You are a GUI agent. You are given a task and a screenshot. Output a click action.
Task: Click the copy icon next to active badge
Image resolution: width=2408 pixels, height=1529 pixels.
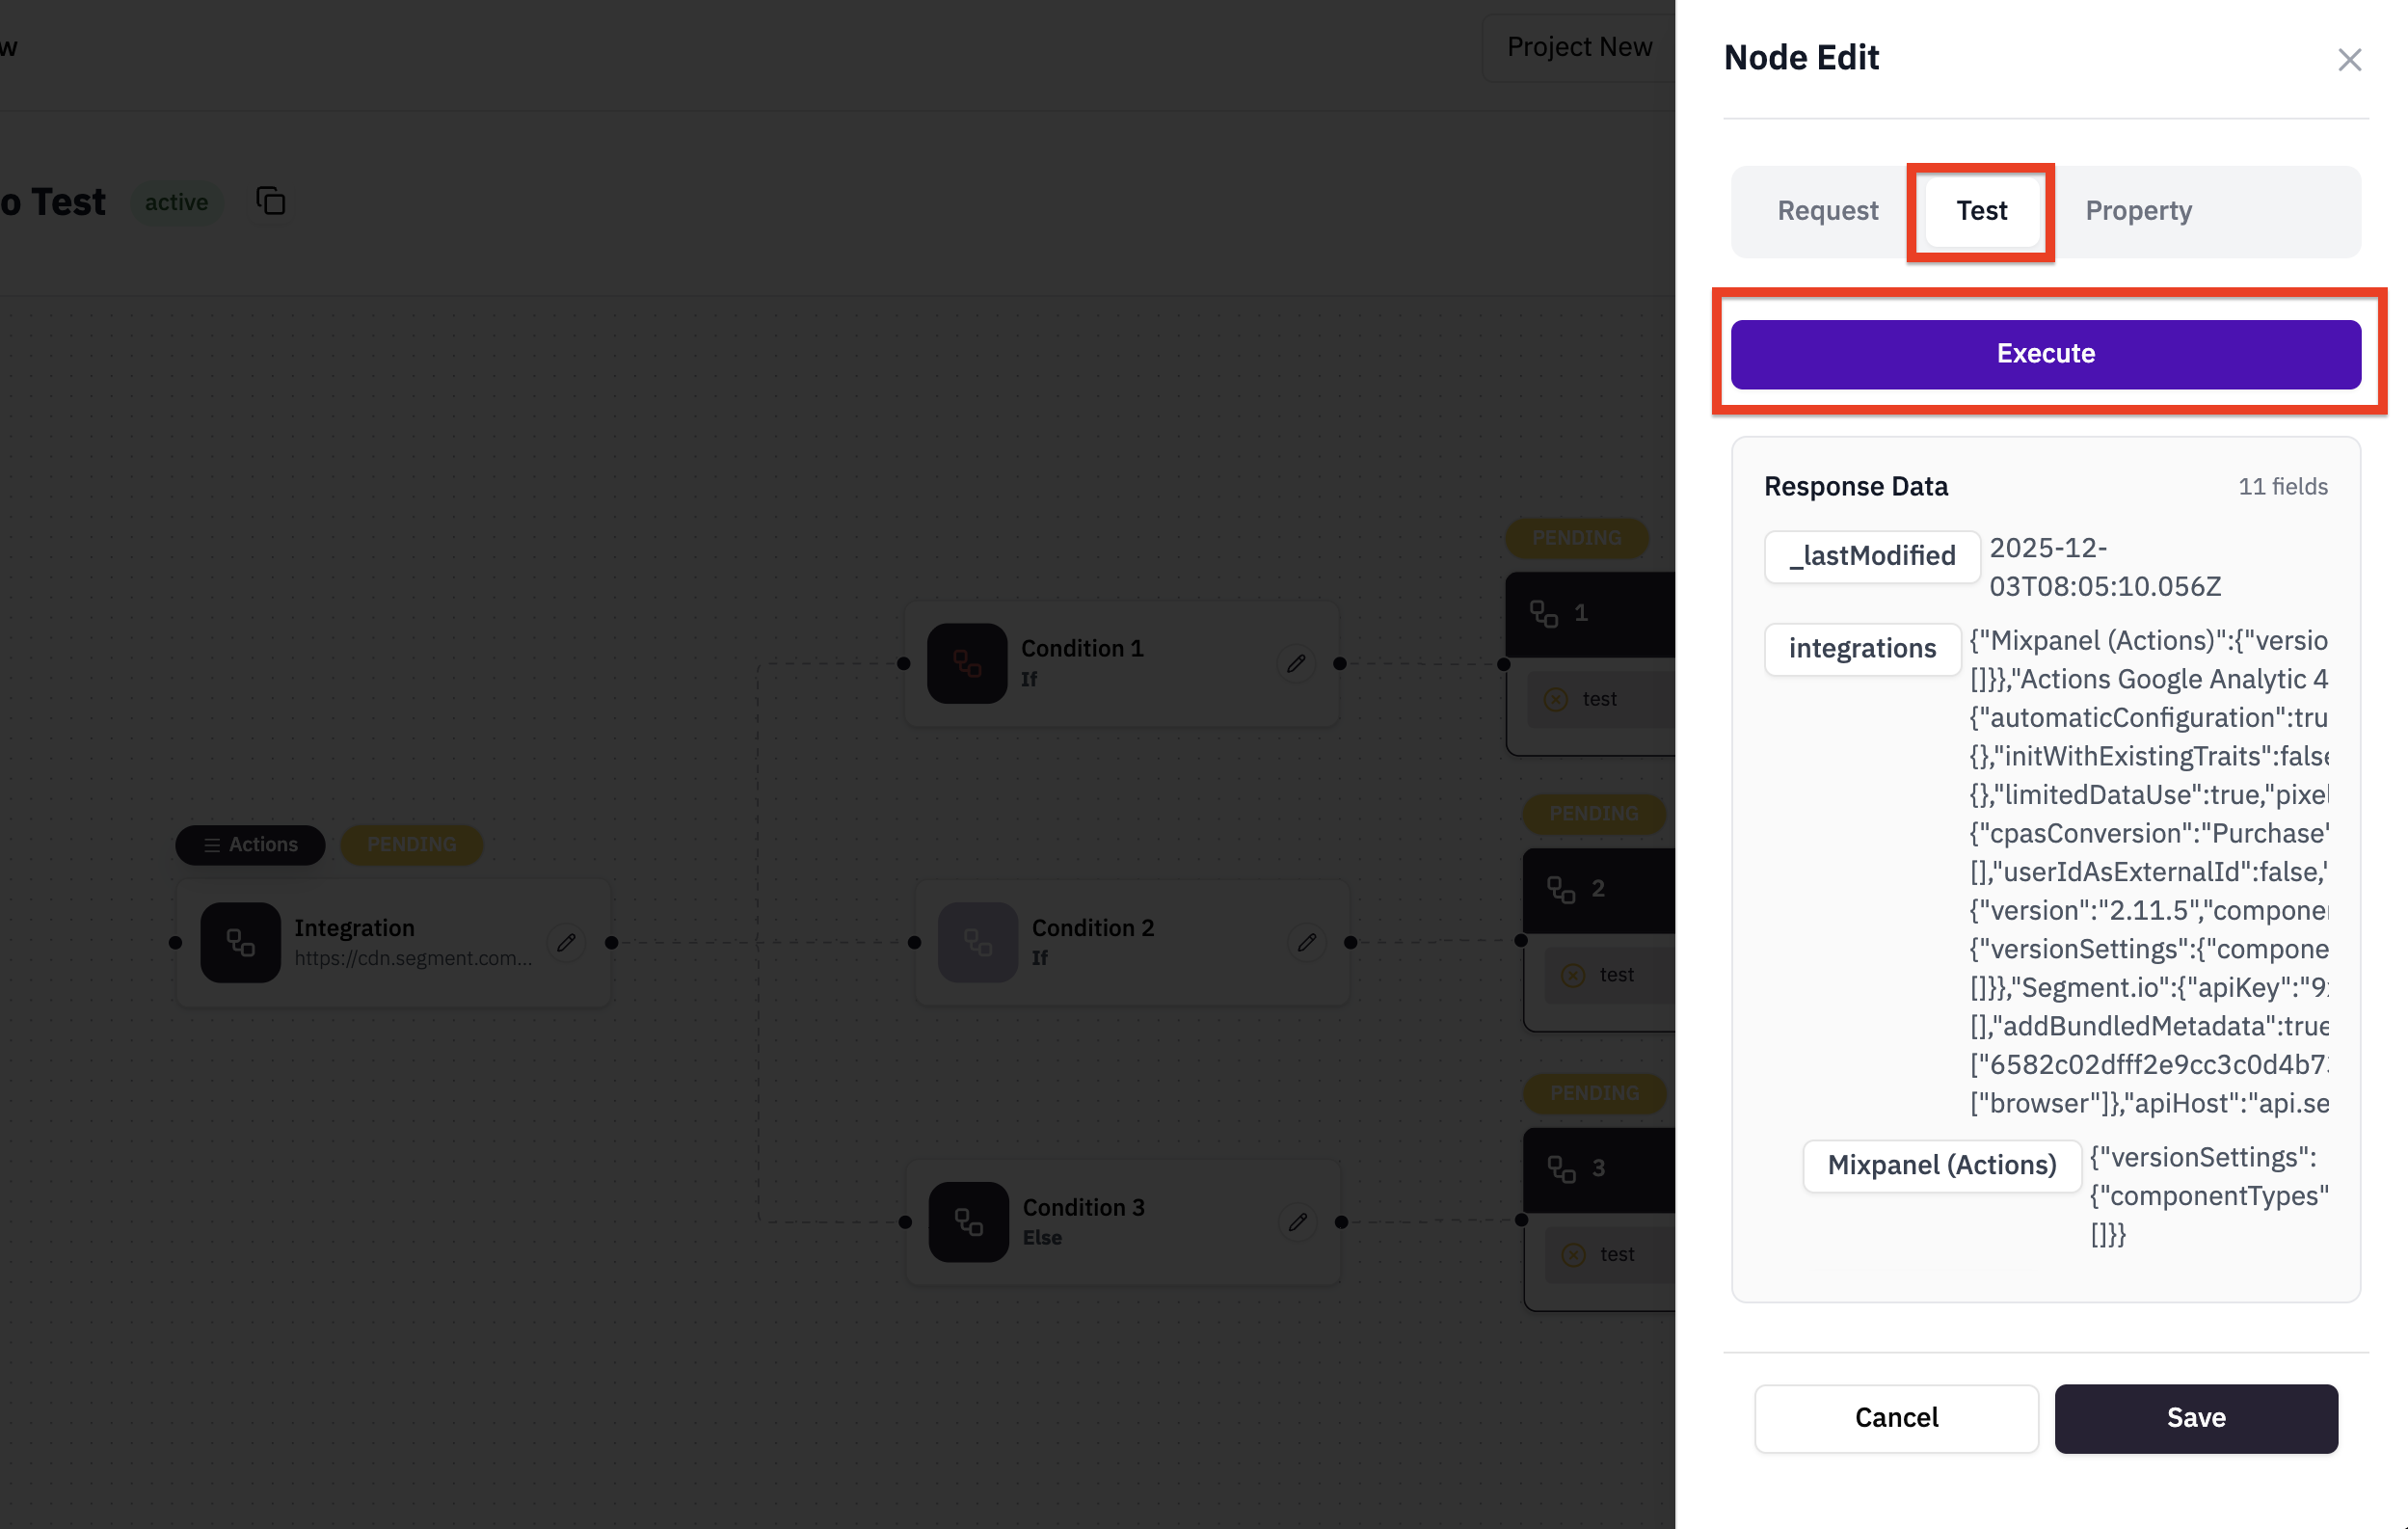tap(271, 201)
